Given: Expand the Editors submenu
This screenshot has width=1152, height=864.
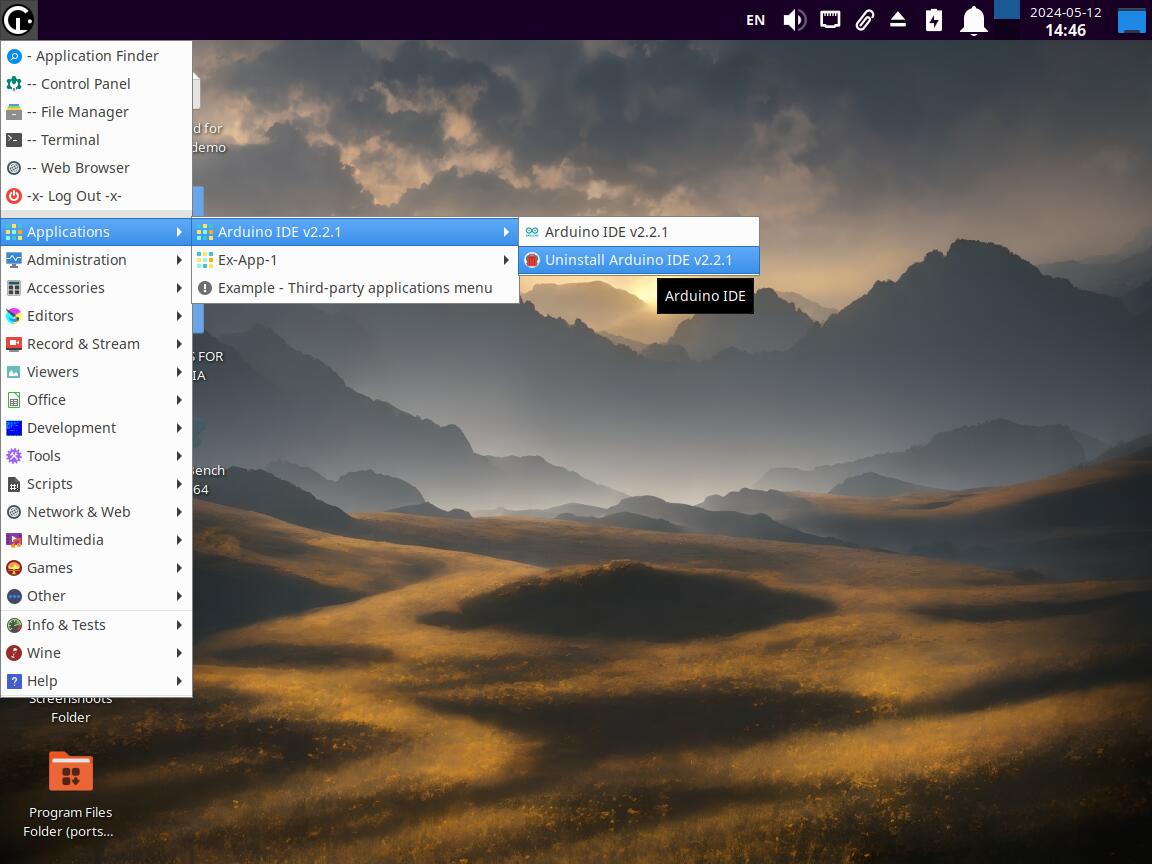Looking at the screenshot, I should pyautogui.click(x=96, y=316).
